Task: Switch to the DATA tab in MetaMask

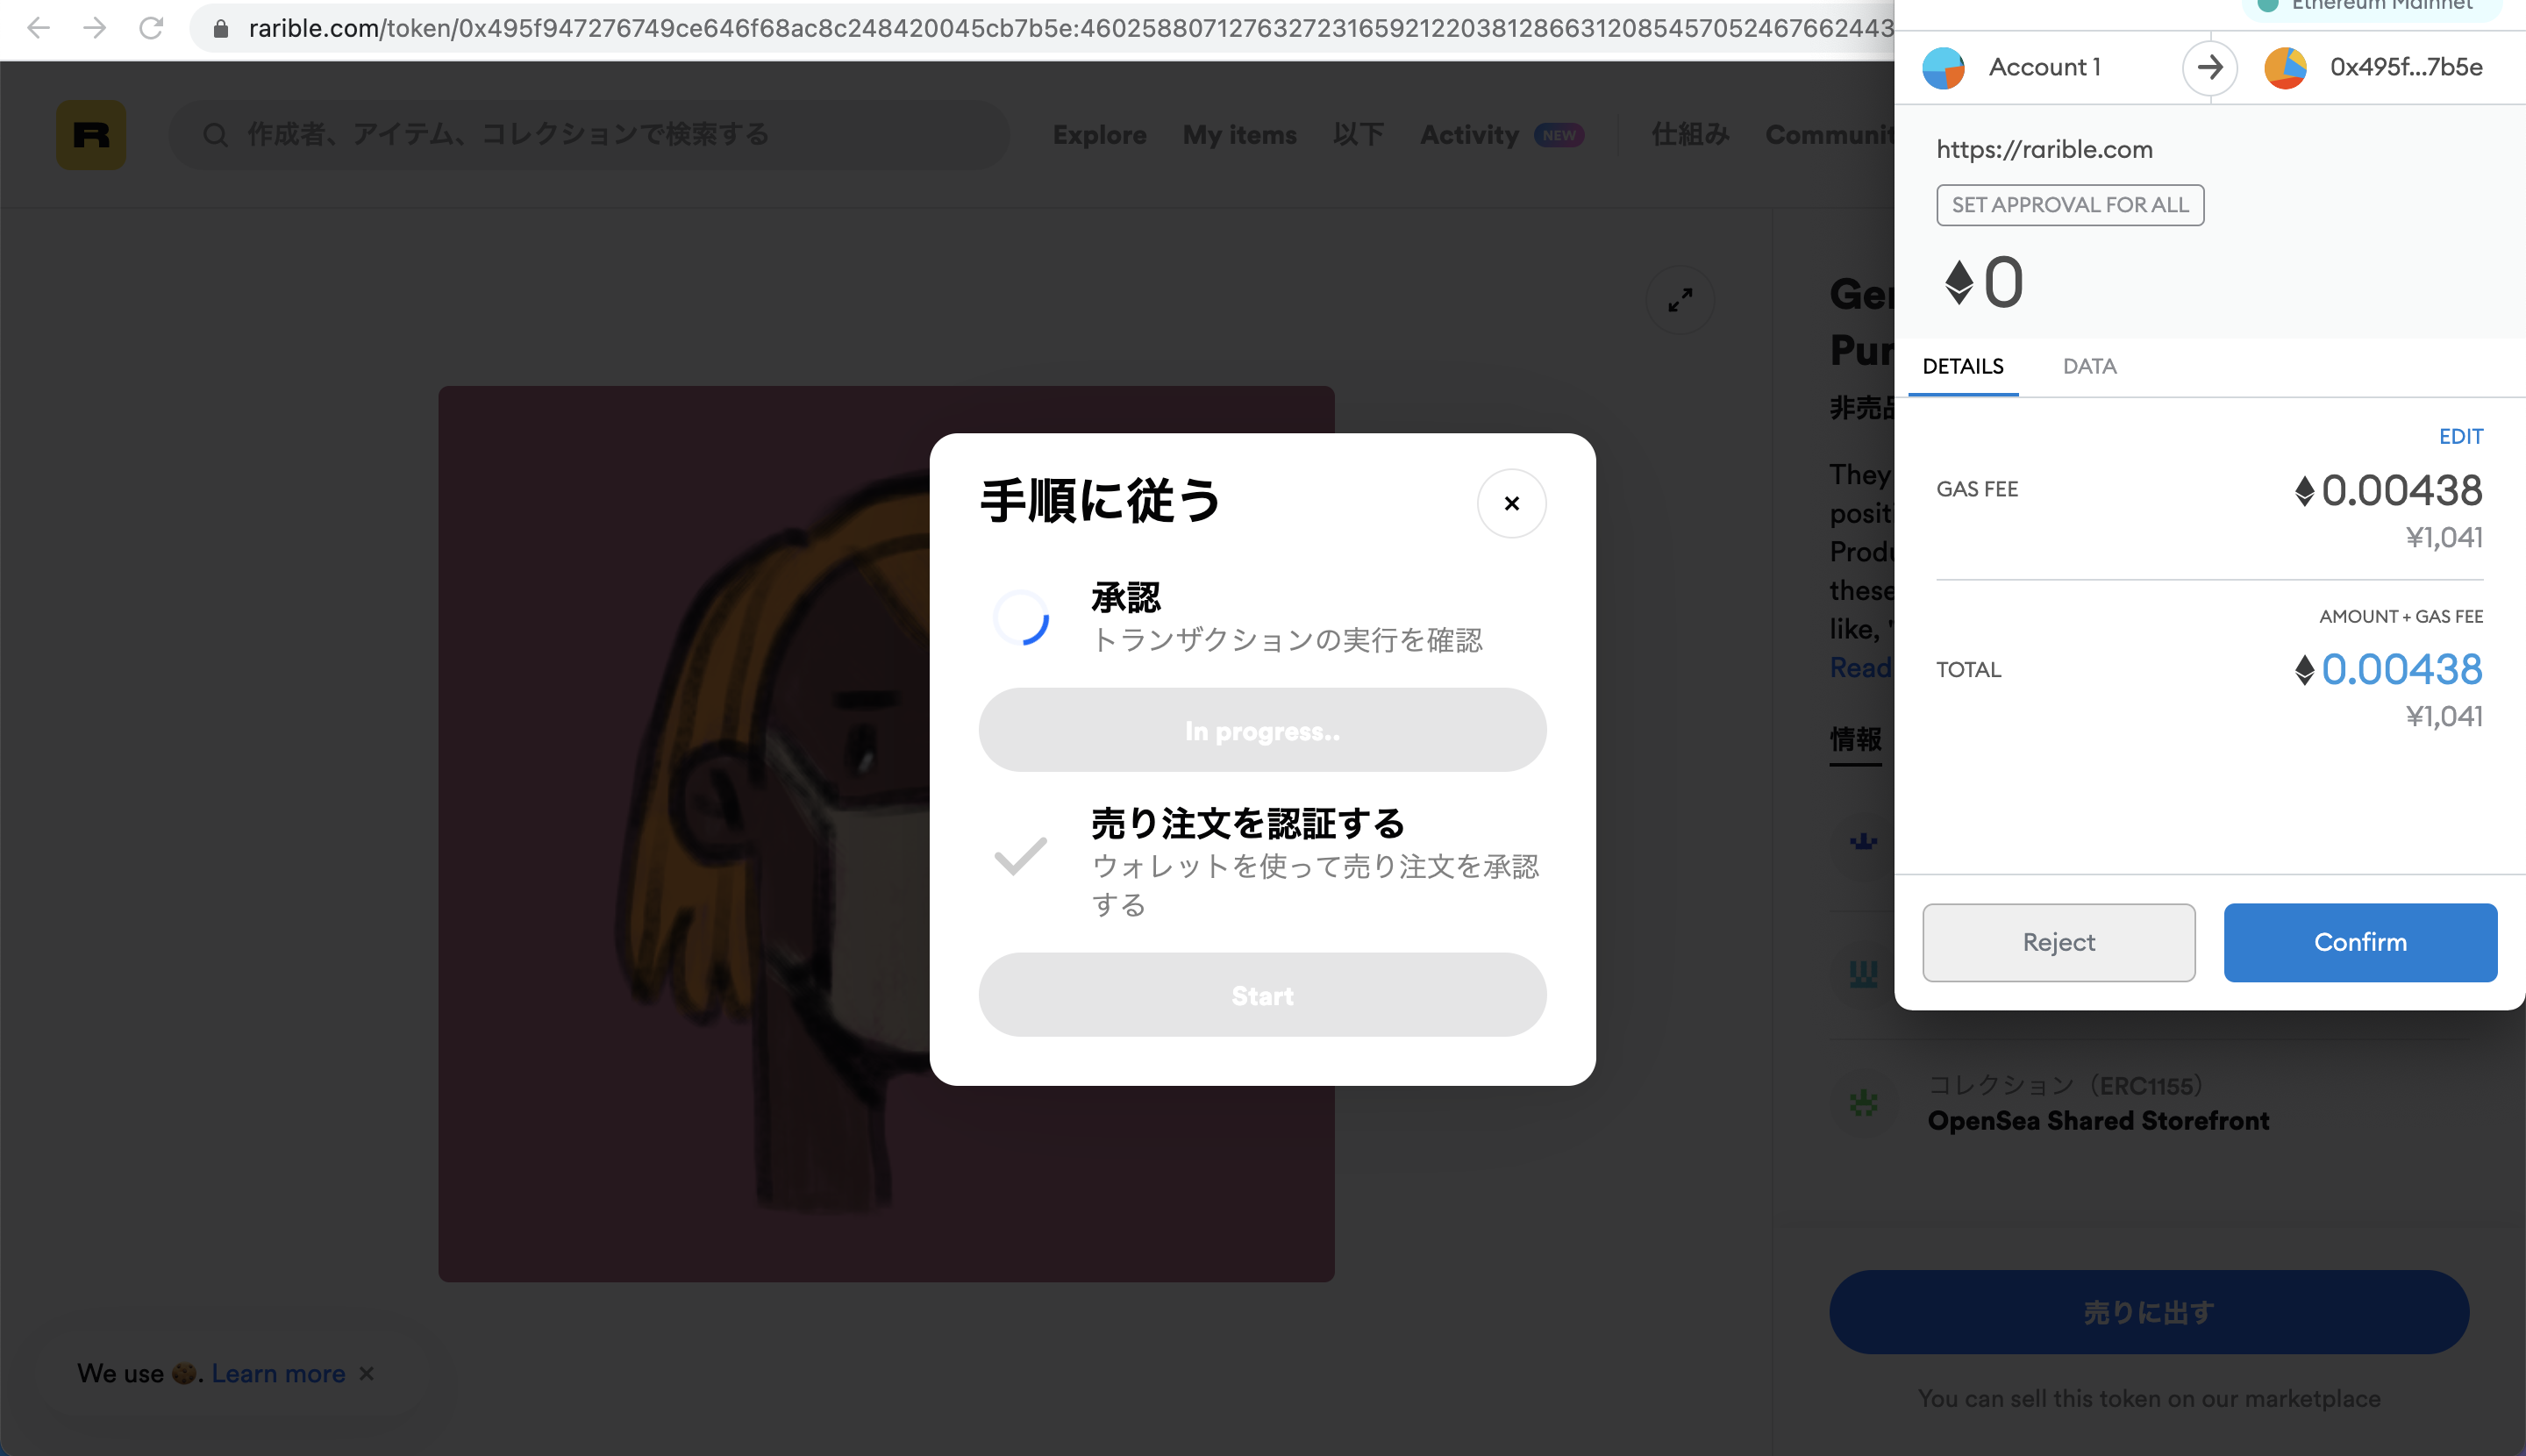Action: tap(2089, 366)
